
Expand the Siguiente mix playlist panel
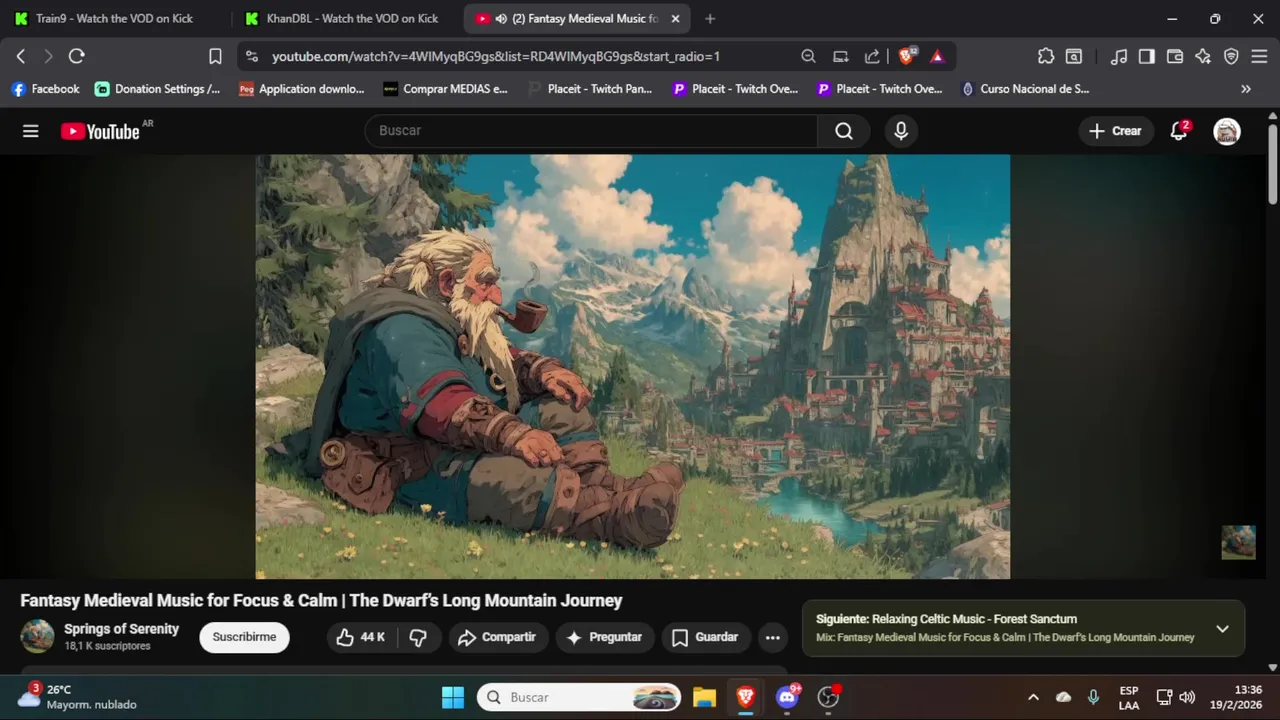coord(1222,629)
